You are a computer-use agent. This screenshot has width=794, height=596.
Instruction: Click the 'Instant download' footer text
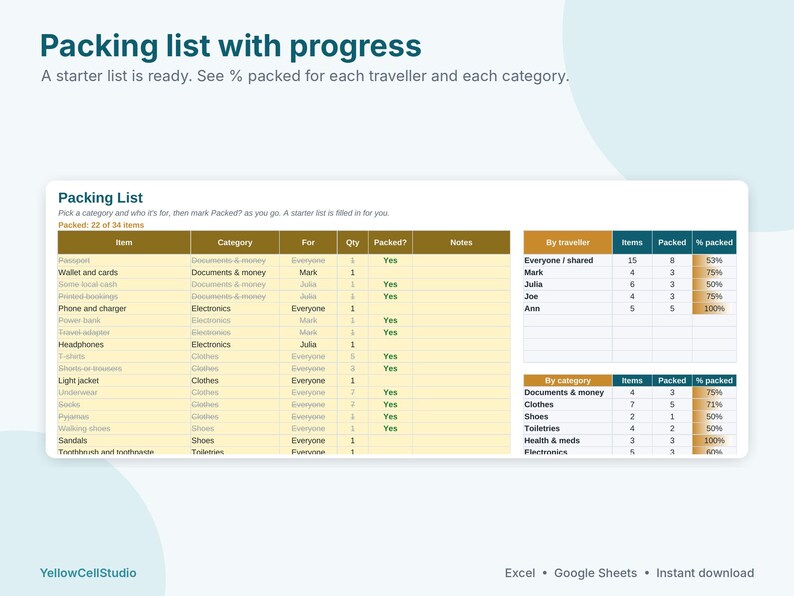coord(705,573)
